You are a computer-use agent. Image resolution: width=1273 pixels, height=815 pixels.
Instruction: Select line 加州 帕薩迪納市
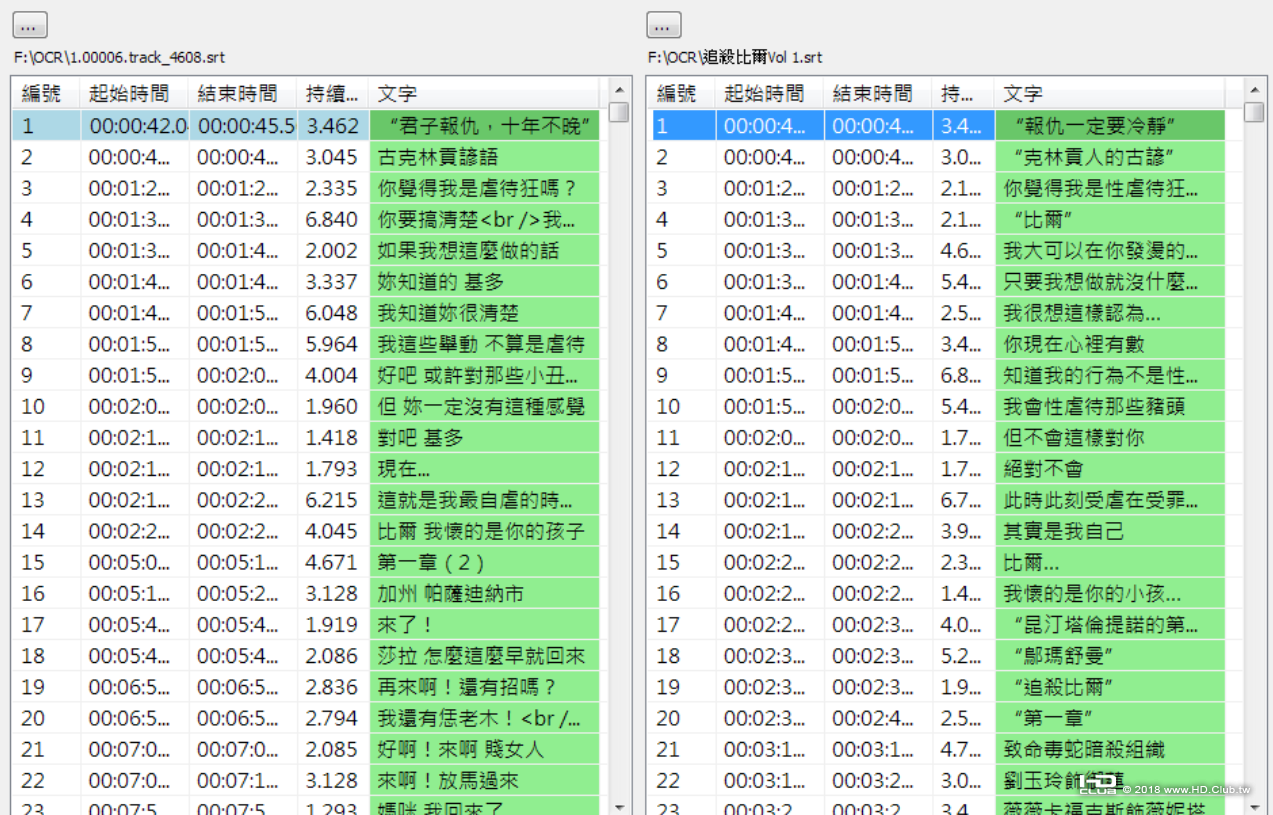pos(484,594)
